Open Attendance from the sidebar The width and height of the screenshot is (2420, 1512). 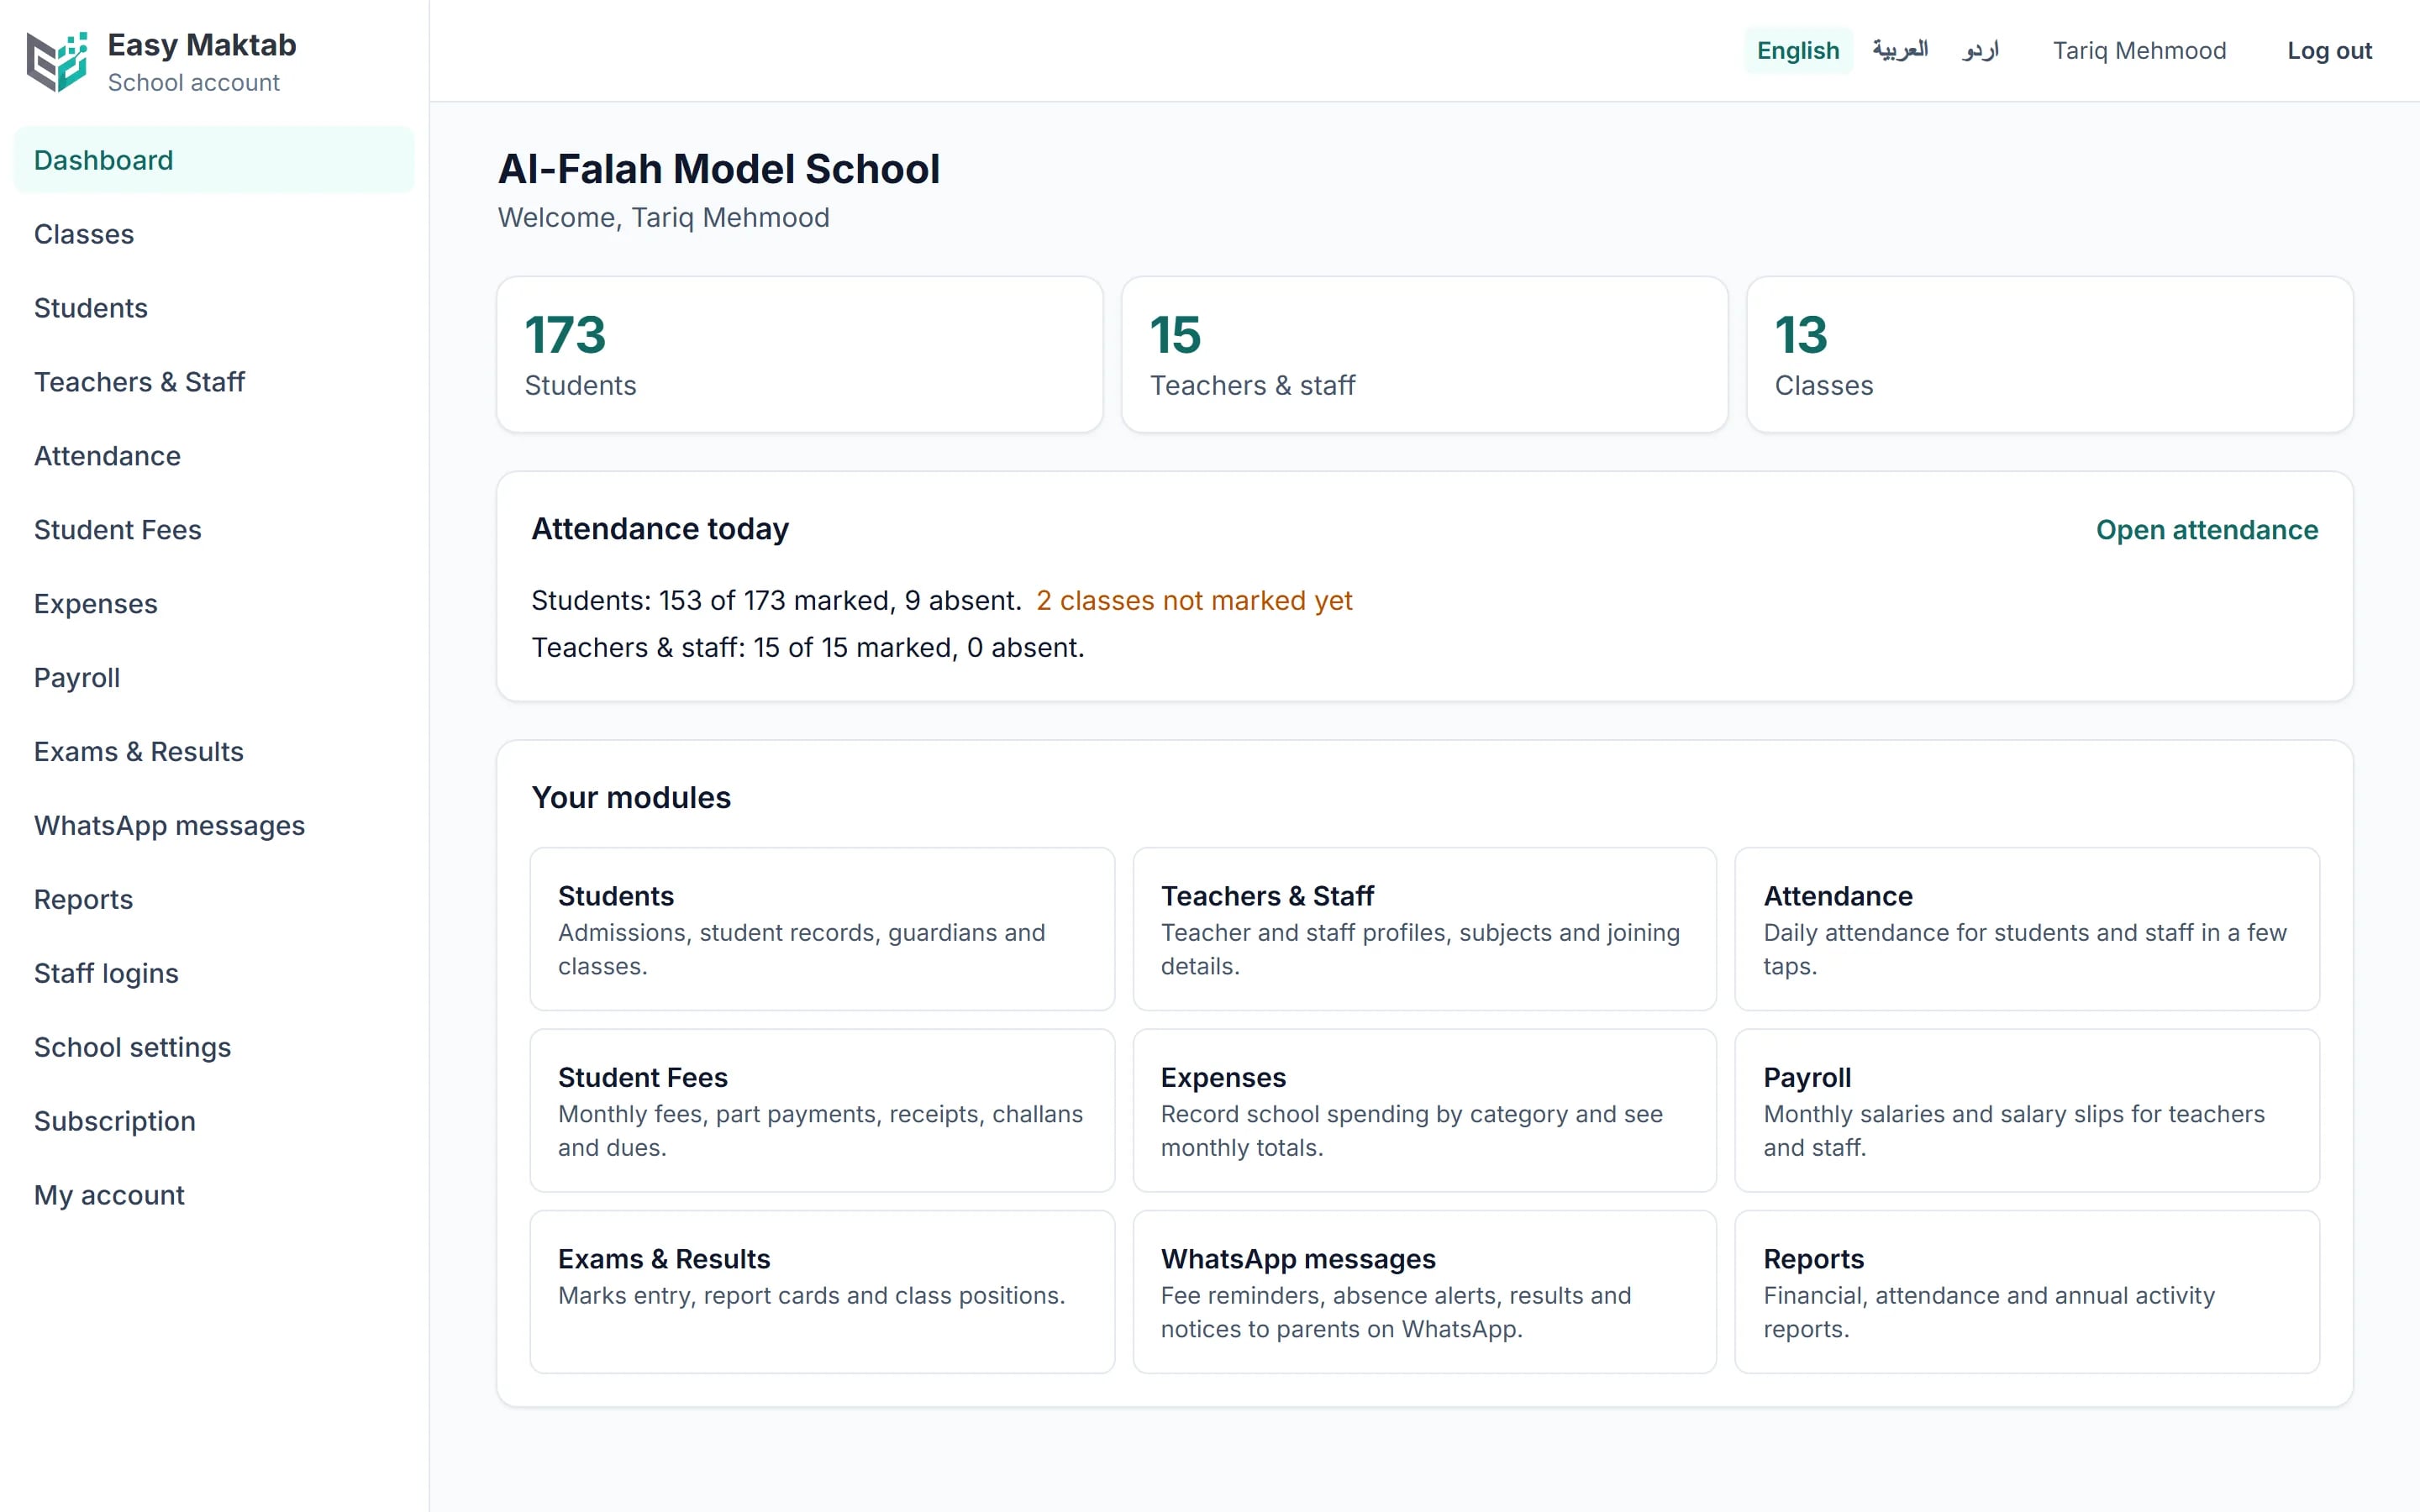pyautogui.click(x=214, y=456)
